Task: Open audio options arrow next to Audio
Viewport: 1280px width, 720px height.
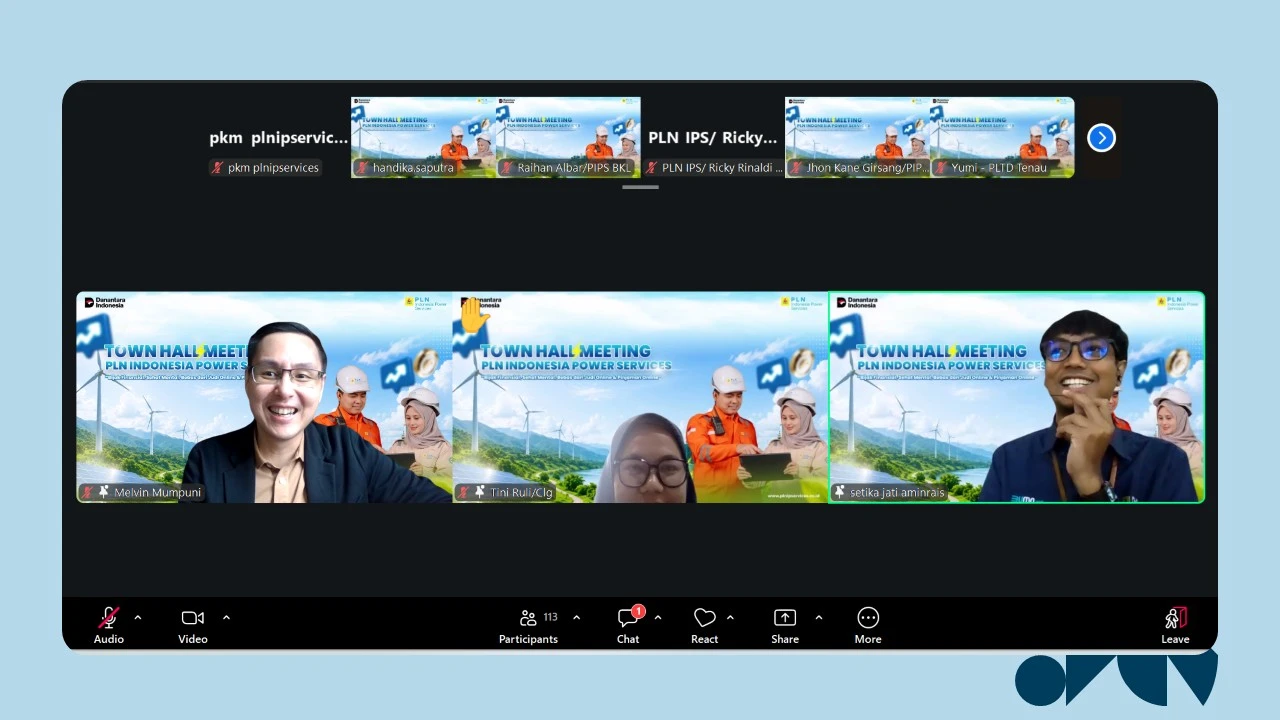Action: [138, 618]
